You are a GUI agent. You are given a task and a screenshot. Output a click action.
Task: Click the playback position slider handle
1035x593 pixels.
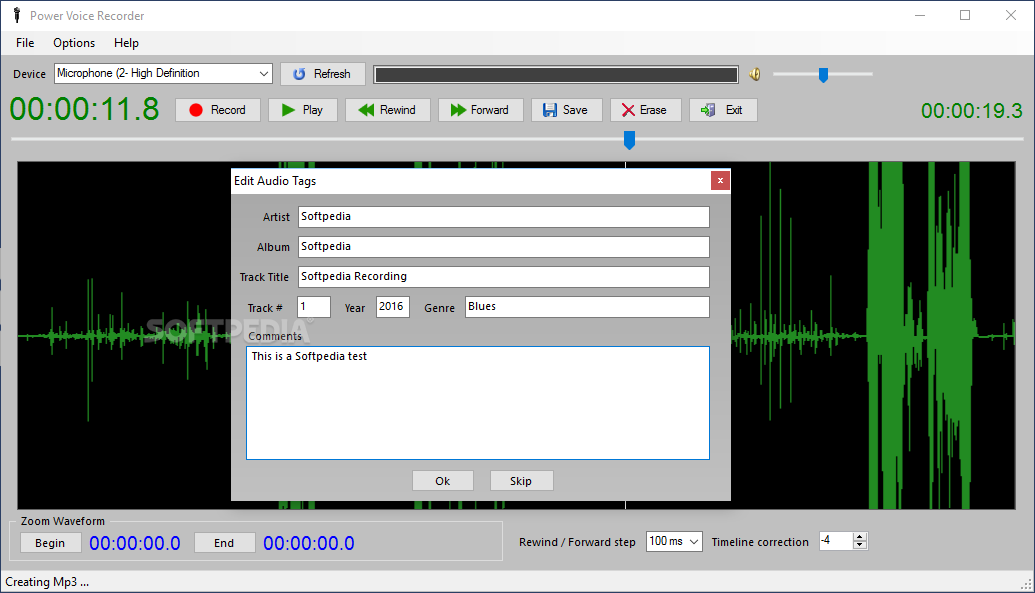coord(630,140)
